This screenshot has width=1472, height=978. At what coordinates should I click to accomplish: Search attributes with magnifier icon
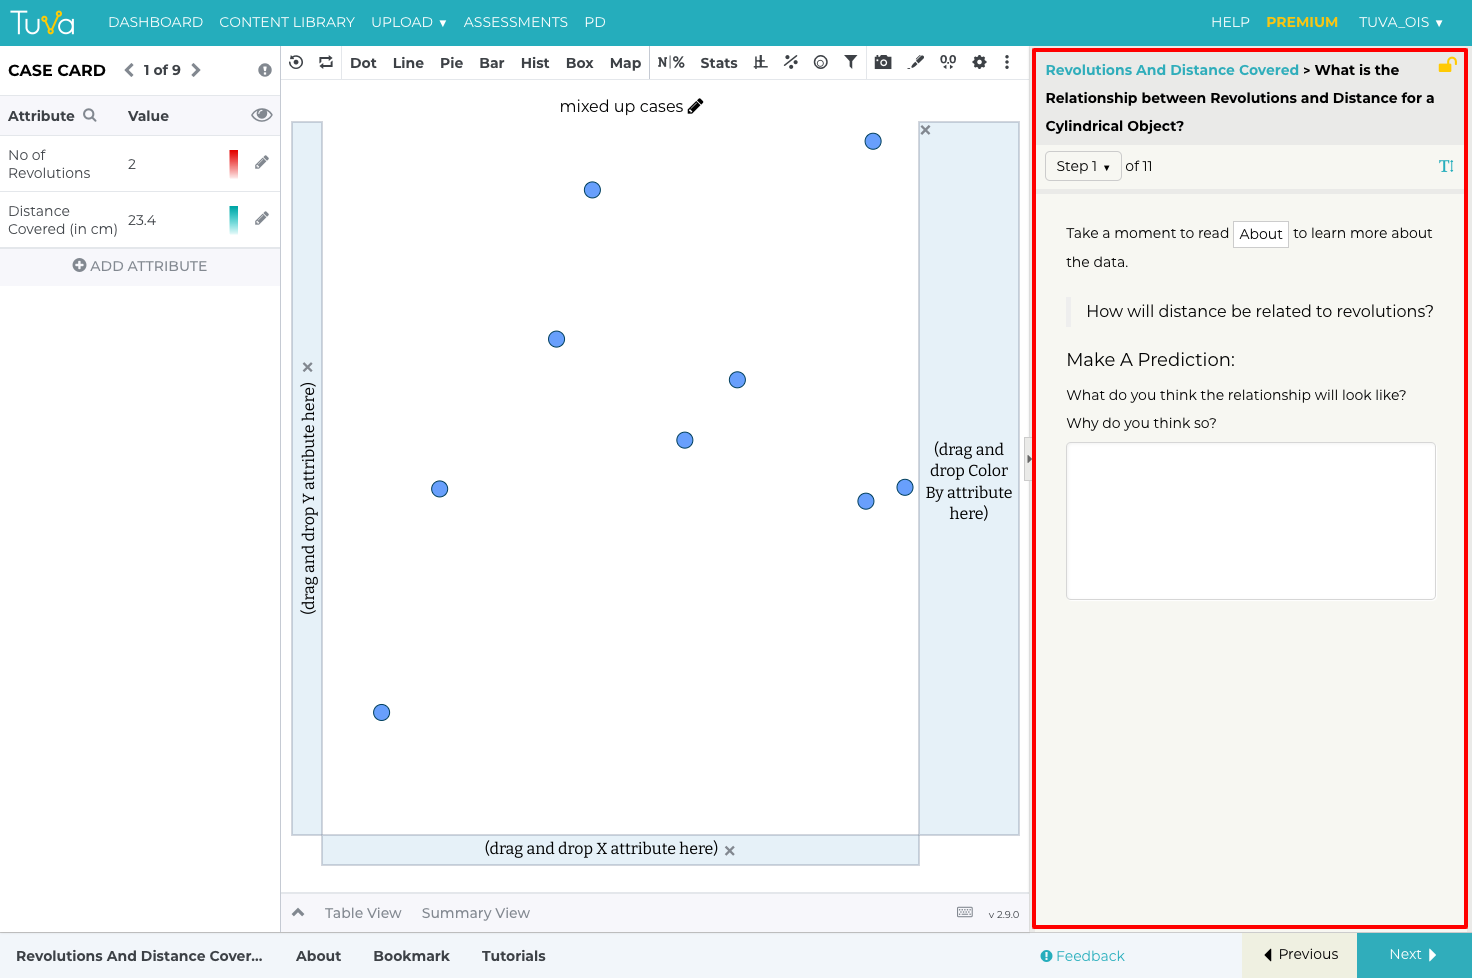tap(90, 115)
